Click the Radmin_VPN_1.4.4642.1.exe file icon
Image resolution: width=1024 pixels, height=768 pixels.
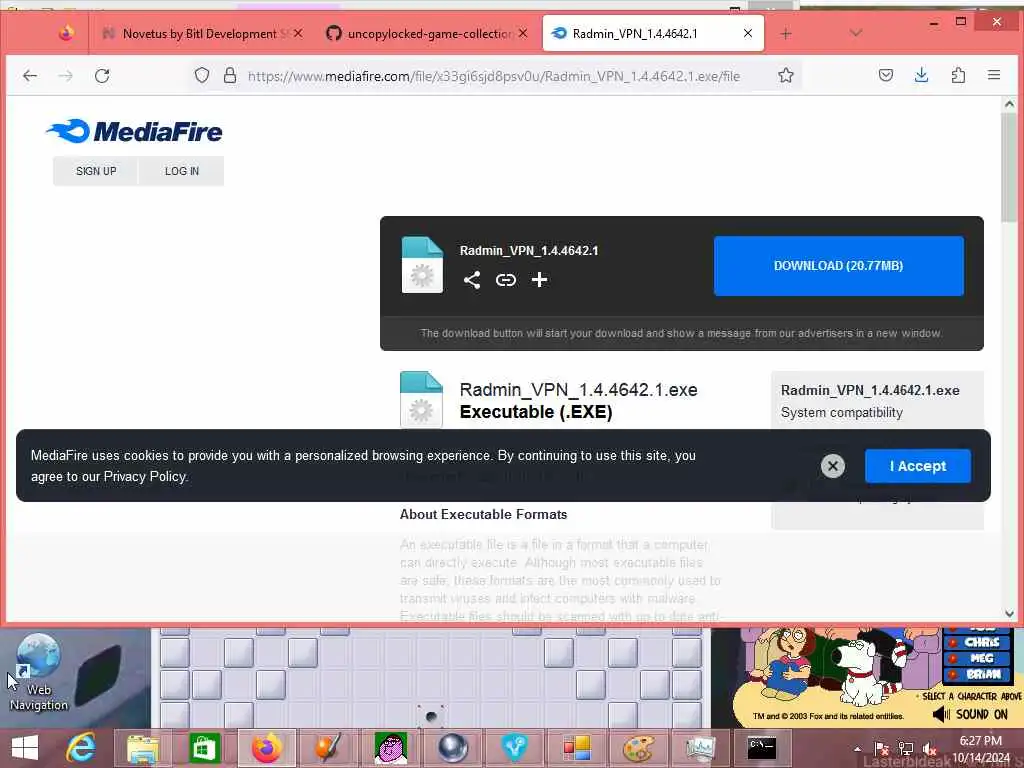click(x=421, y=400)
